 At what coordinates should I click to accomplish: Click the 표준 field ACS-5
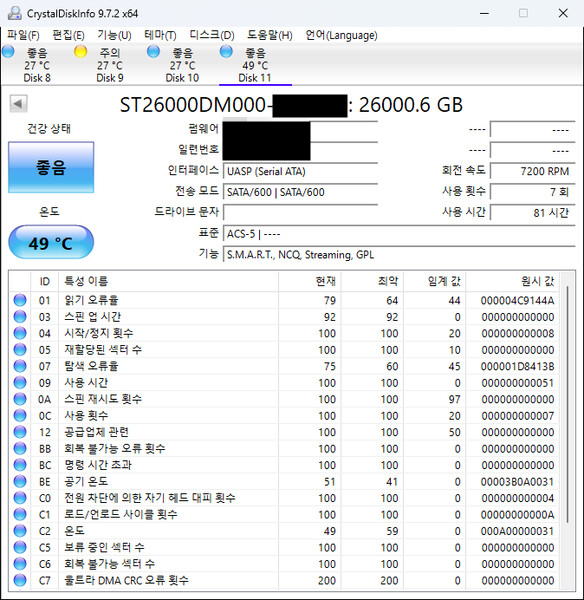[399, 233]
